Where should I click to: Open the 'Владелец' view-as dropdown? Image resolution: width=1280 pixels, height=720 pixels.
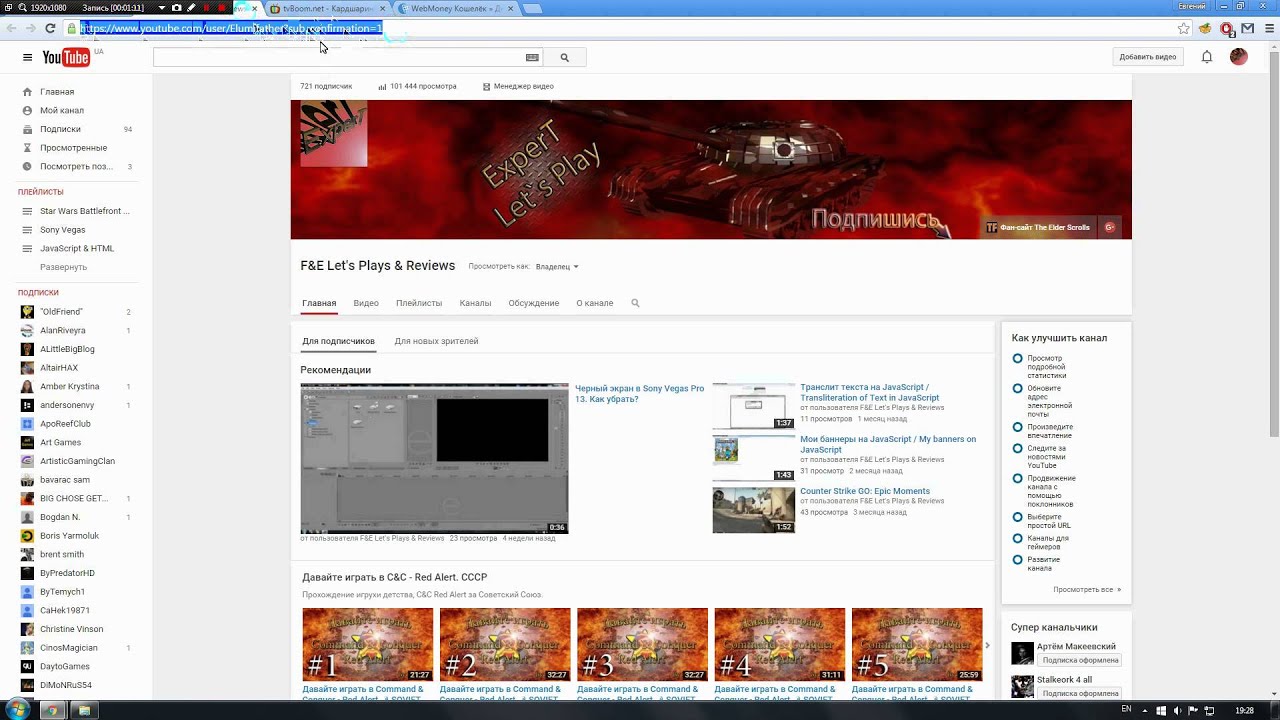(x=557, y=267)
